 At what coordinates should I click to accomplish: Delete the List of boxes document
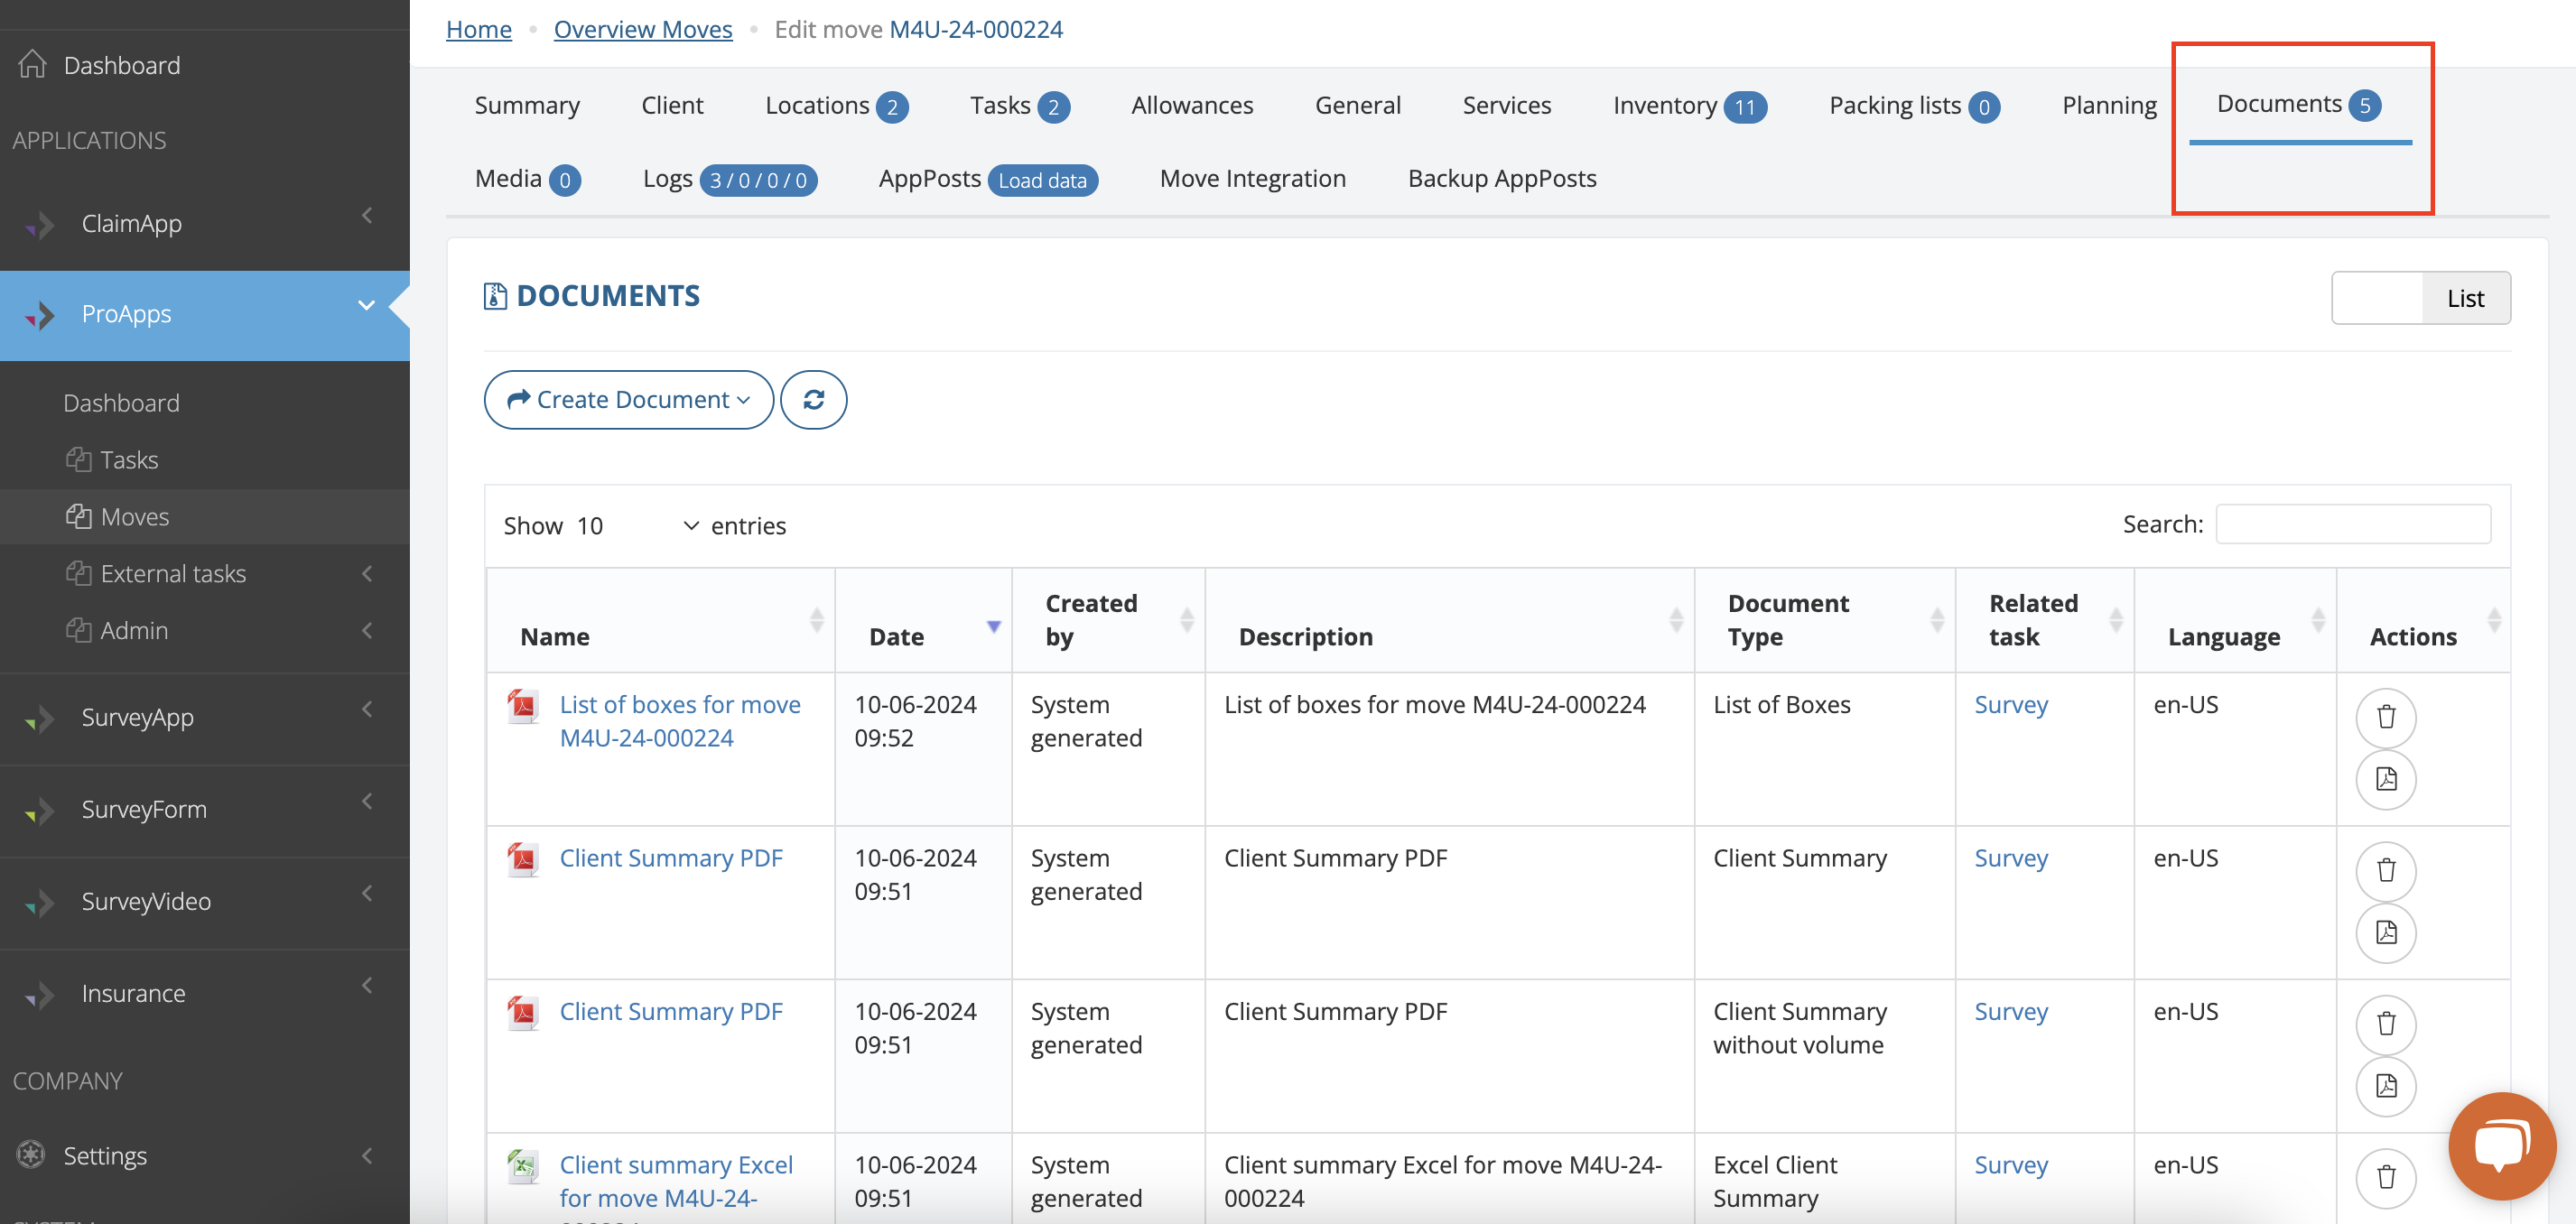pyautogui.click(x=2386, y=717)
